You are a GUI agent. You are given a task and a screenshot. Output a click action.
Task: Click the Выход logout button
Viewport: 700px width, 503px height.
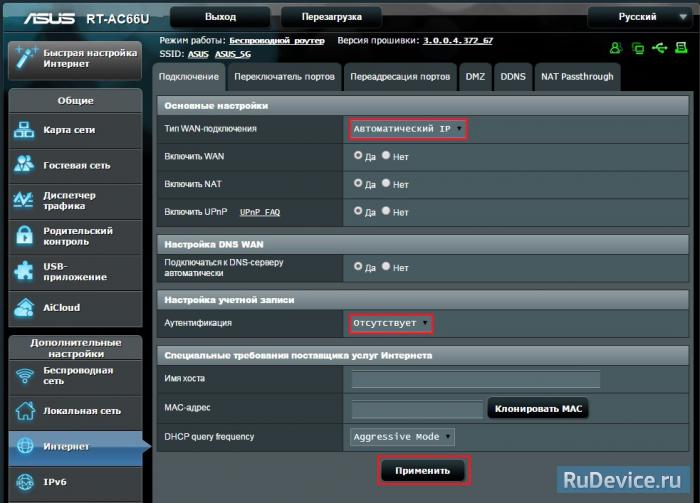coord(220,17)
